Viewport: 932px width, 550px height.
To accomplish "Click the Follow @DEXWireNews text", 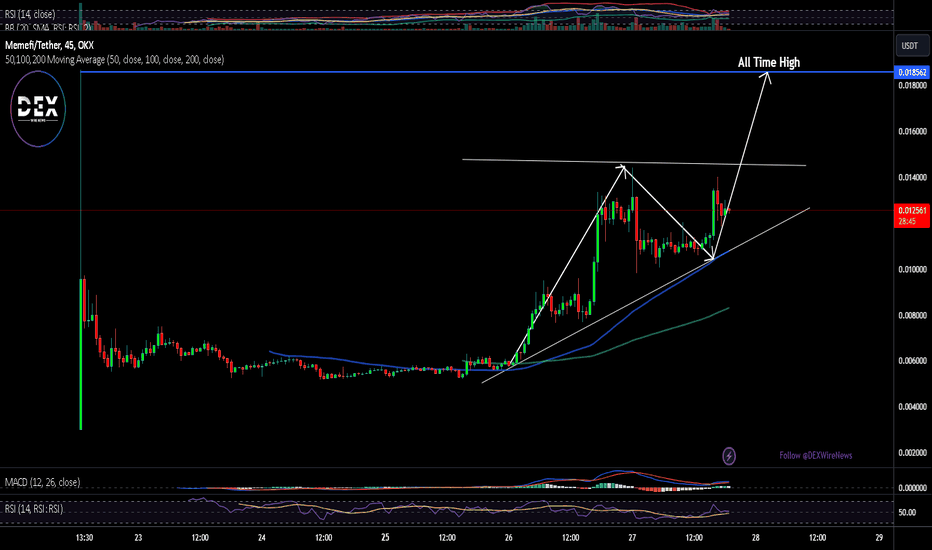I will click(x=816, y=455).
